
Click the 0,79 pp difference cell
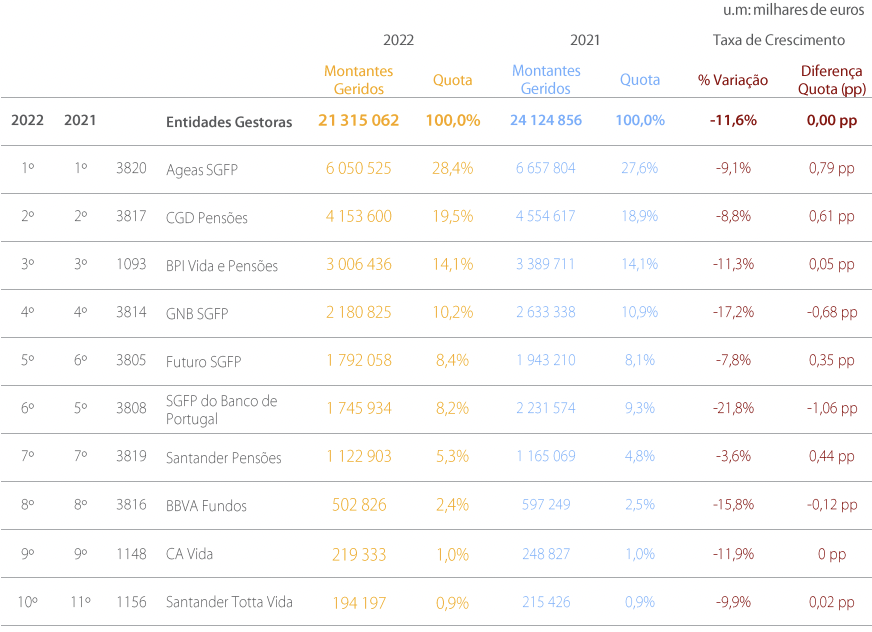coord(831,168)
